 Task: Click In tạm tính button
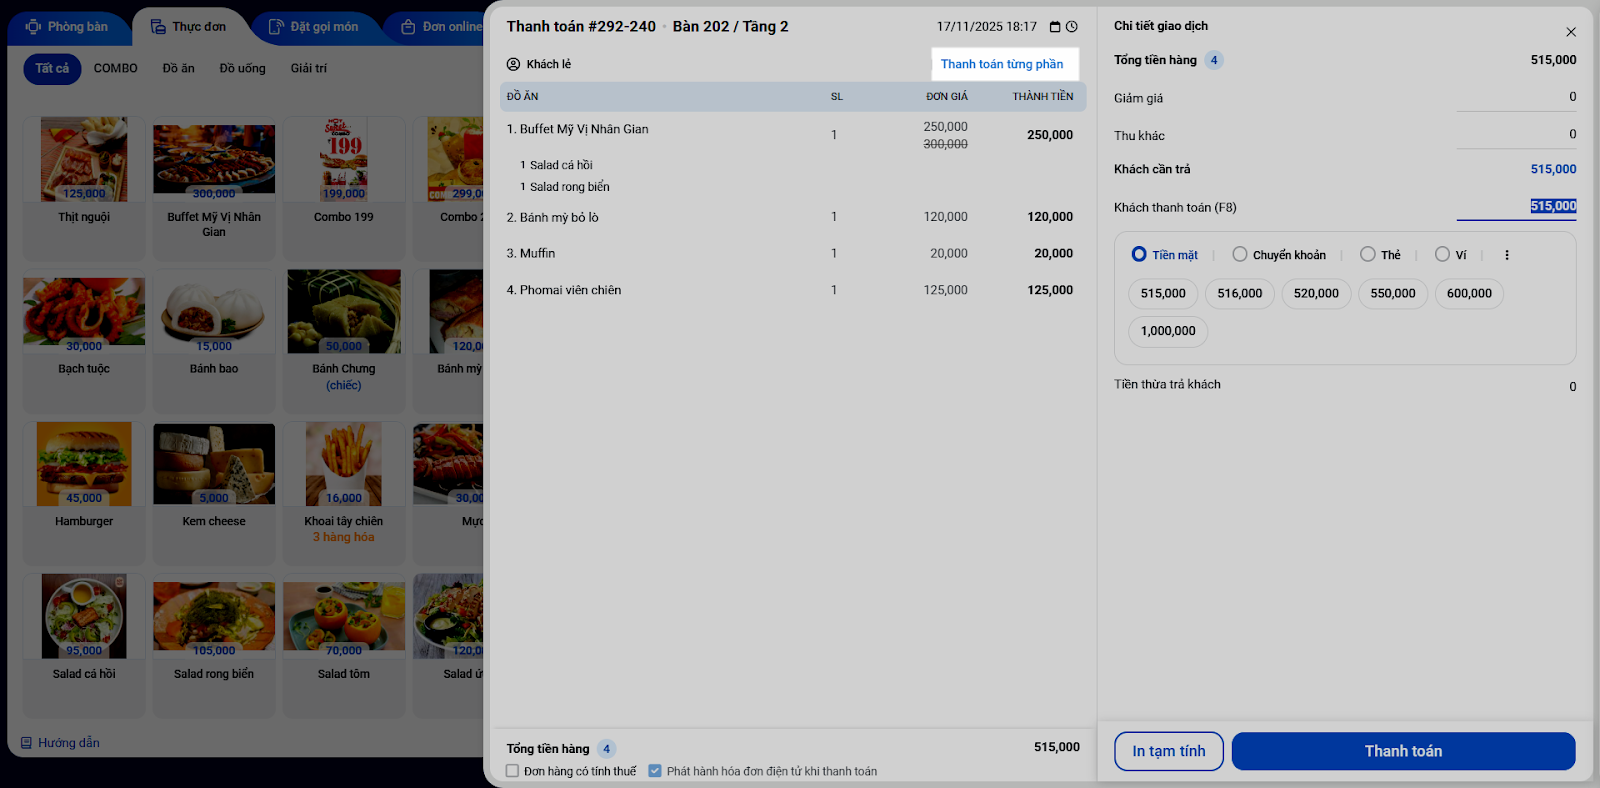coord(1169,751)
